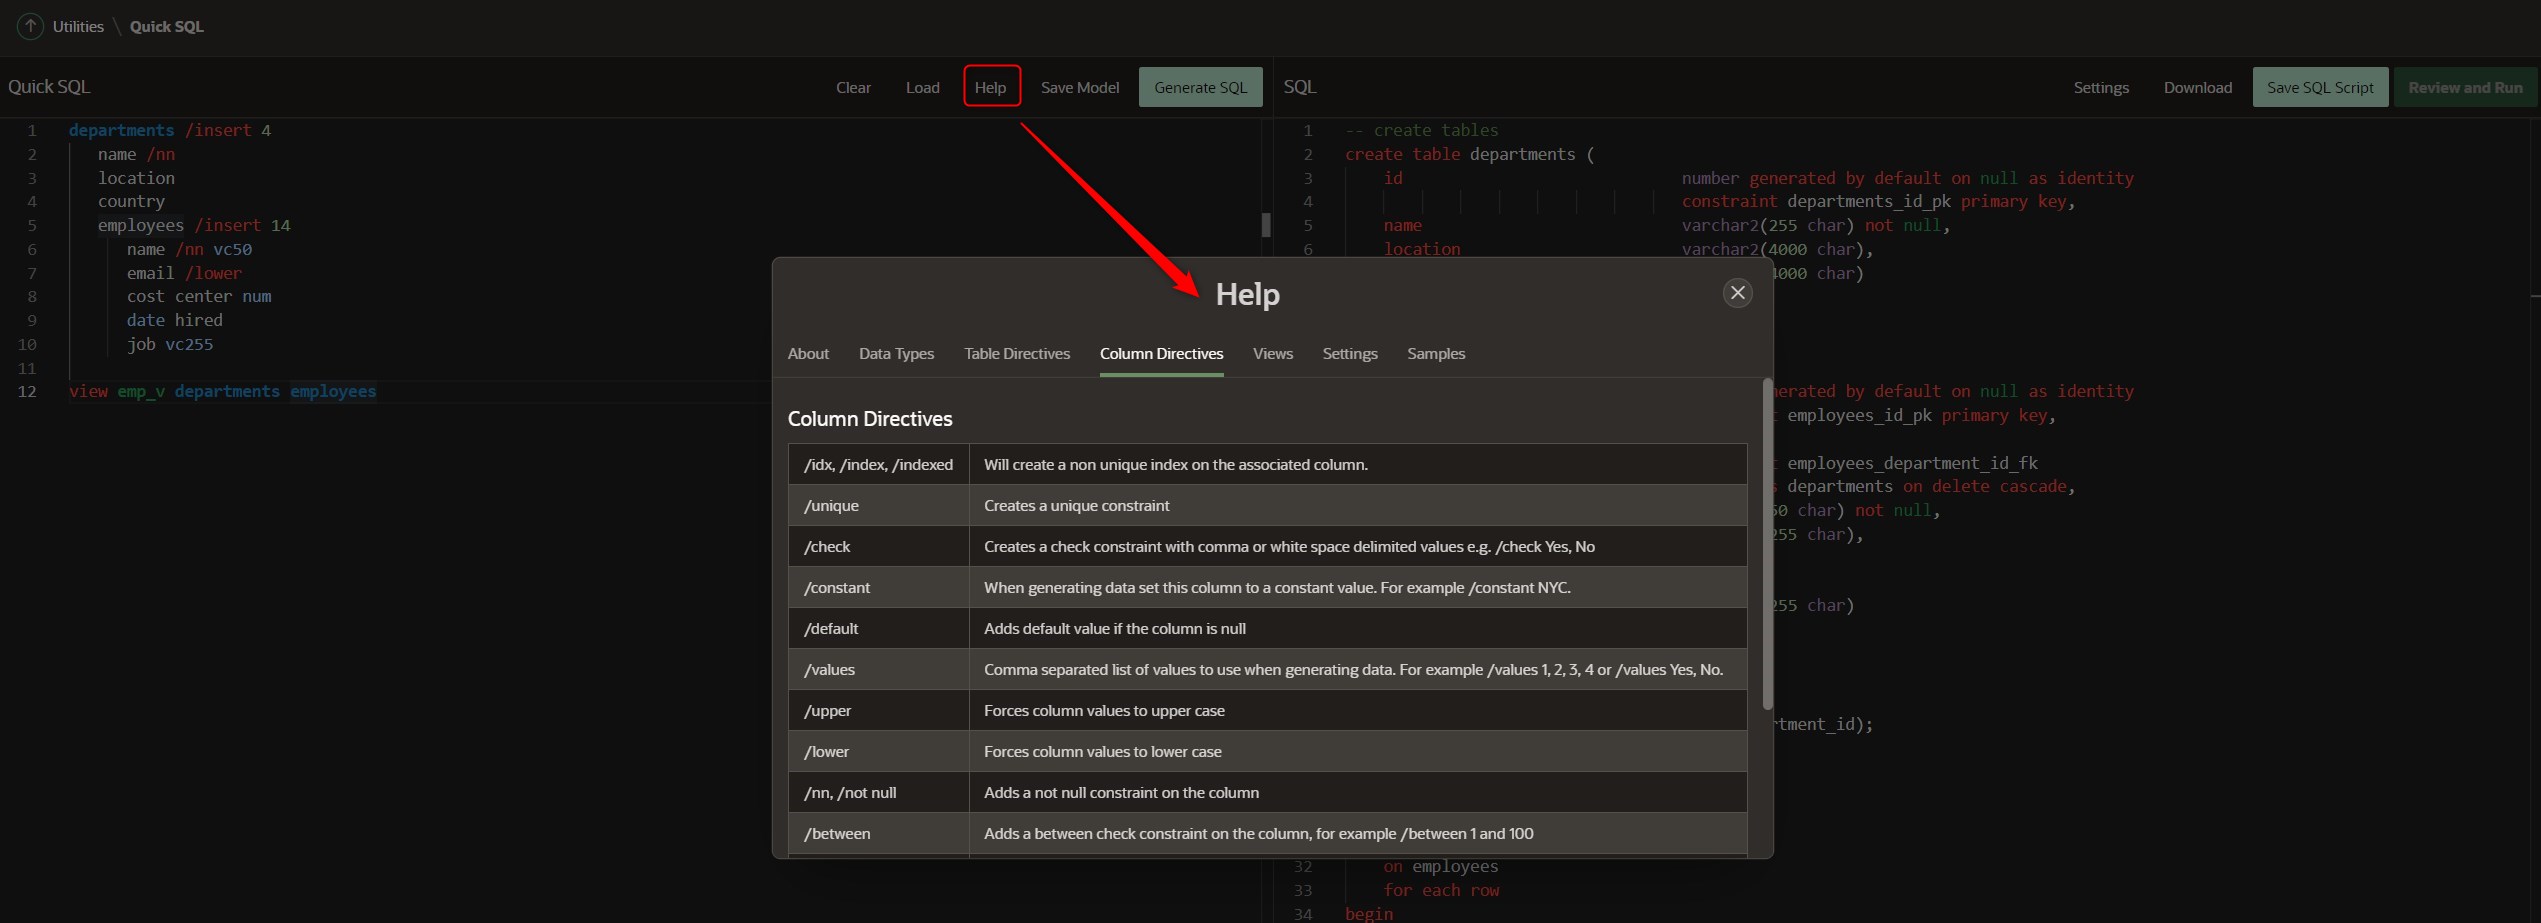This screenshot has width=2541, height=923.
Task: Select the '/constant' directive cell
Action: pos(878,588)
